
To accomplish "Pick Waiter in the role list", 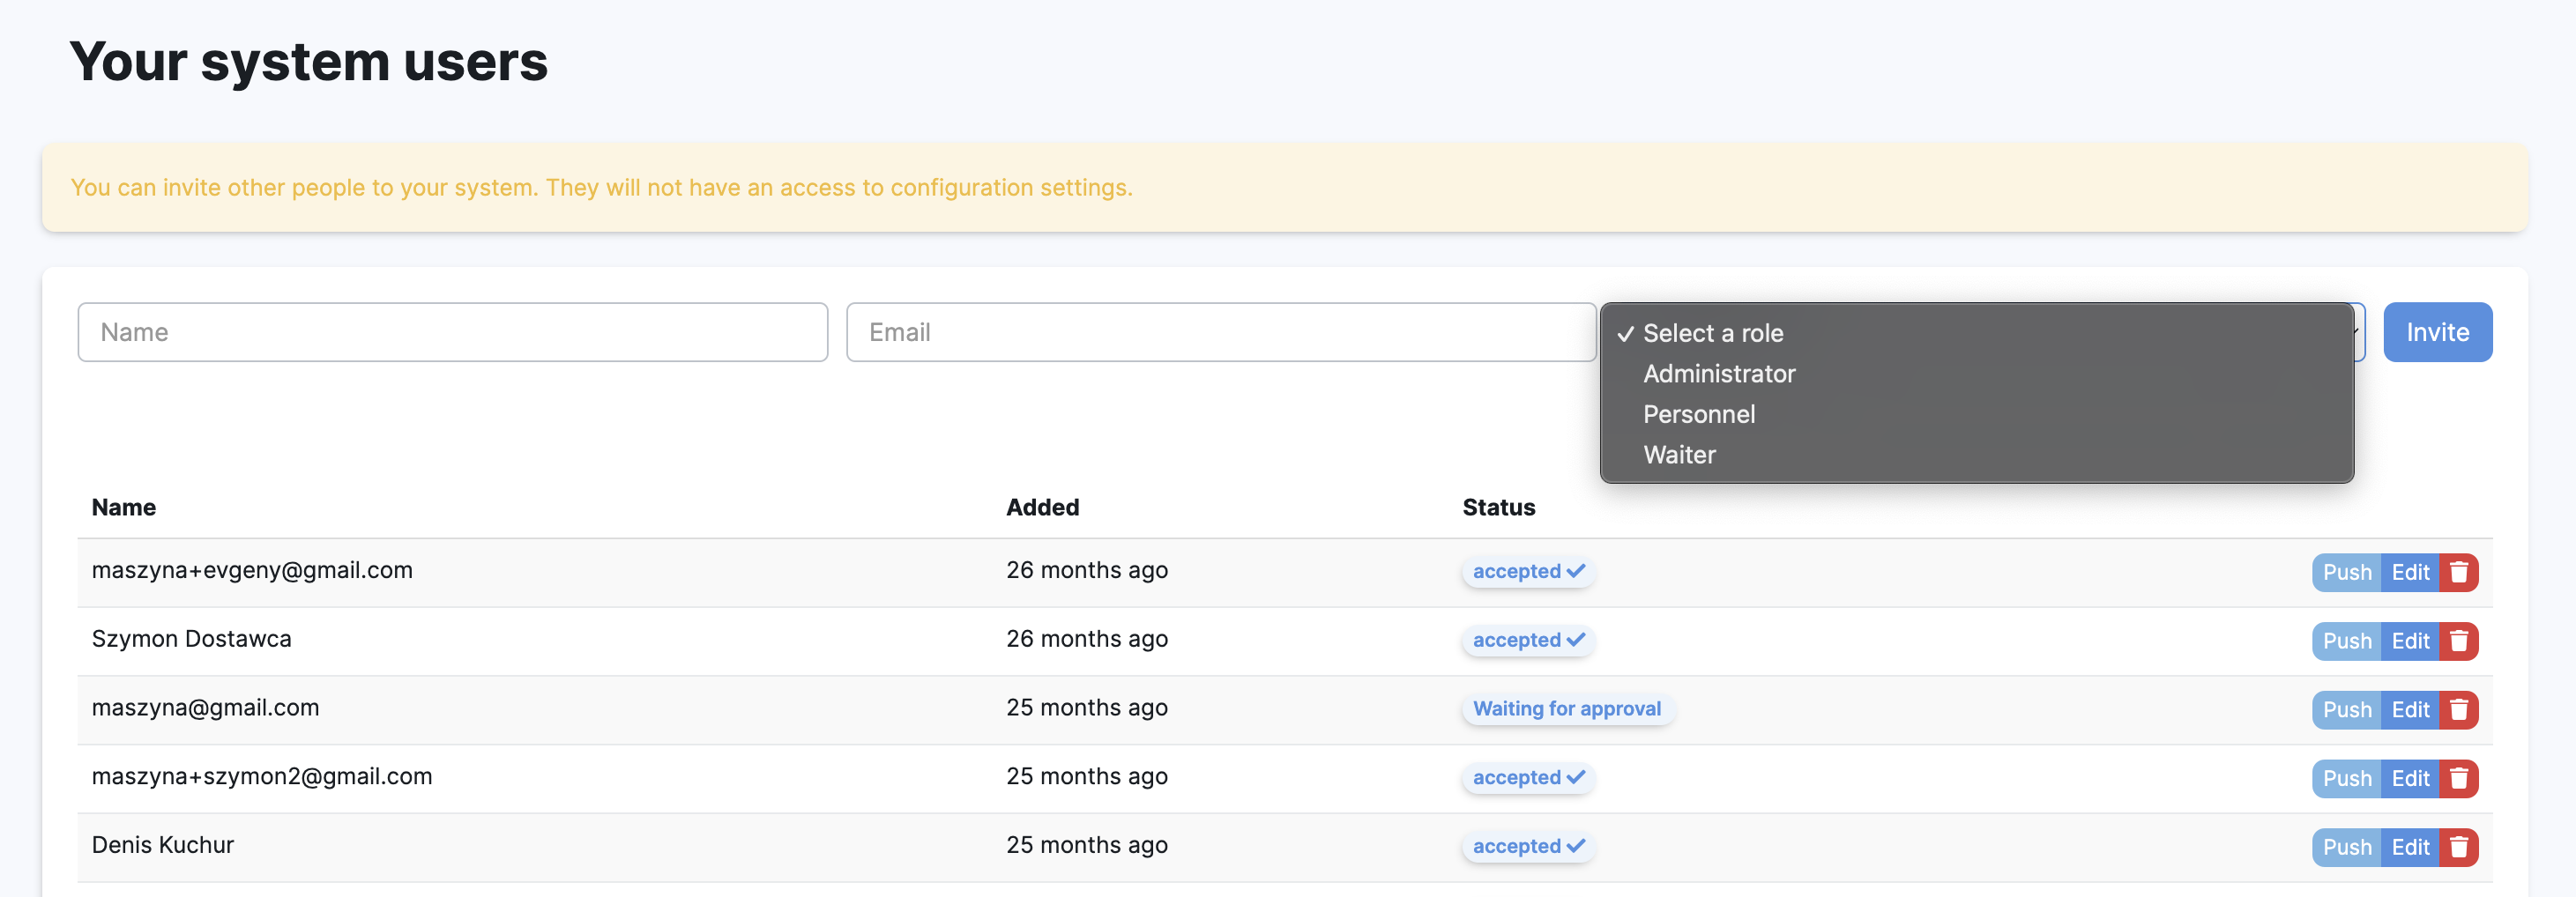I will point(1679,455).
